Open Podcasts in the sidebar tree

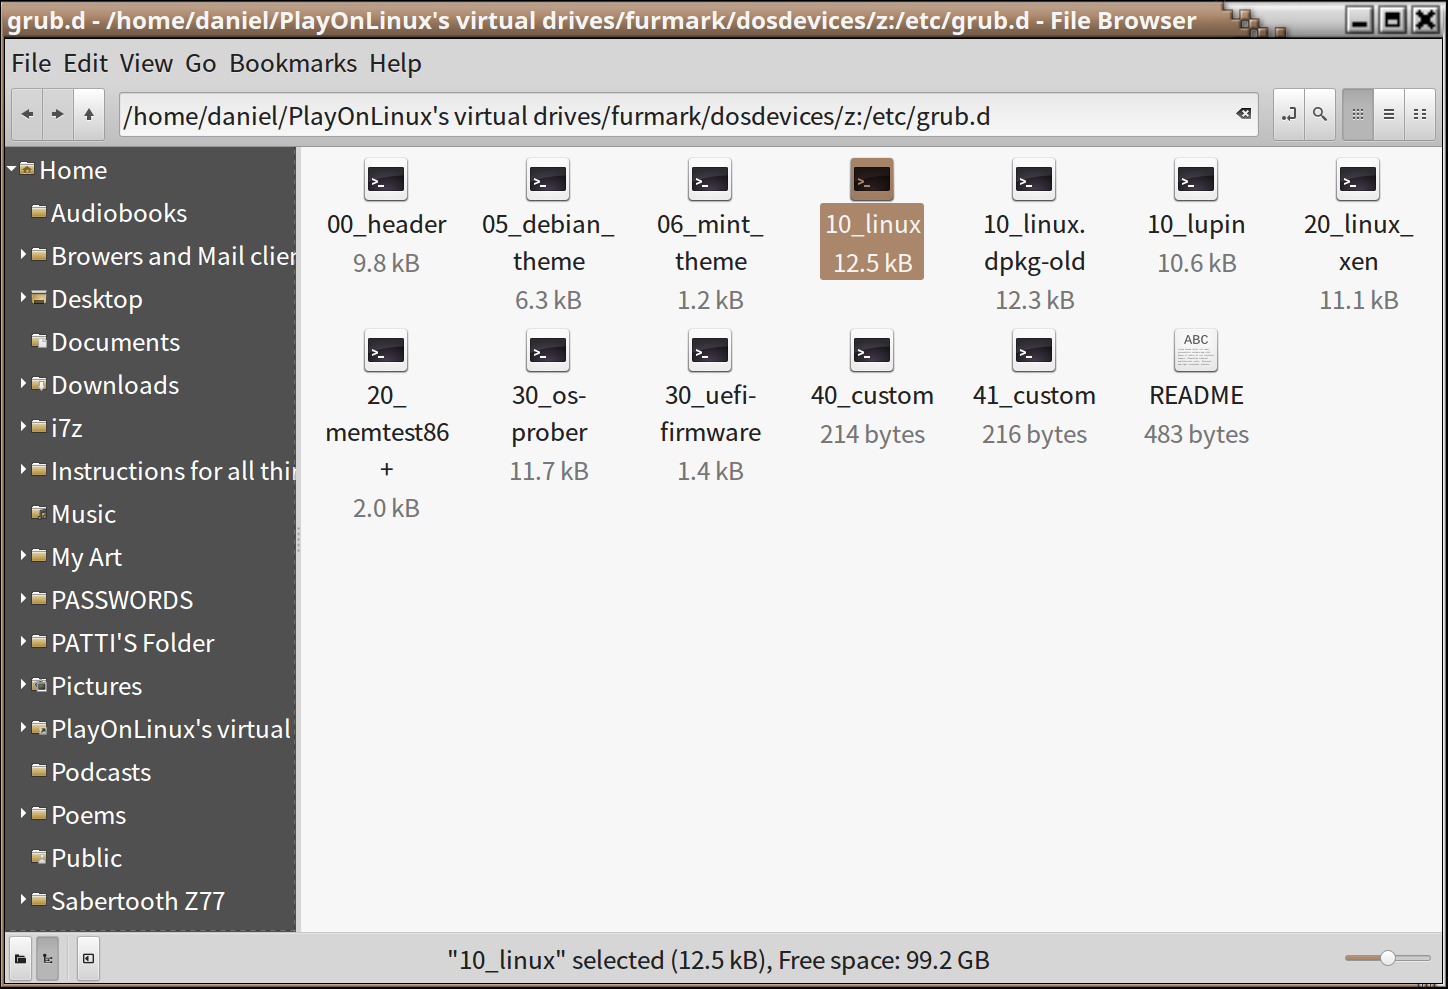101,771
